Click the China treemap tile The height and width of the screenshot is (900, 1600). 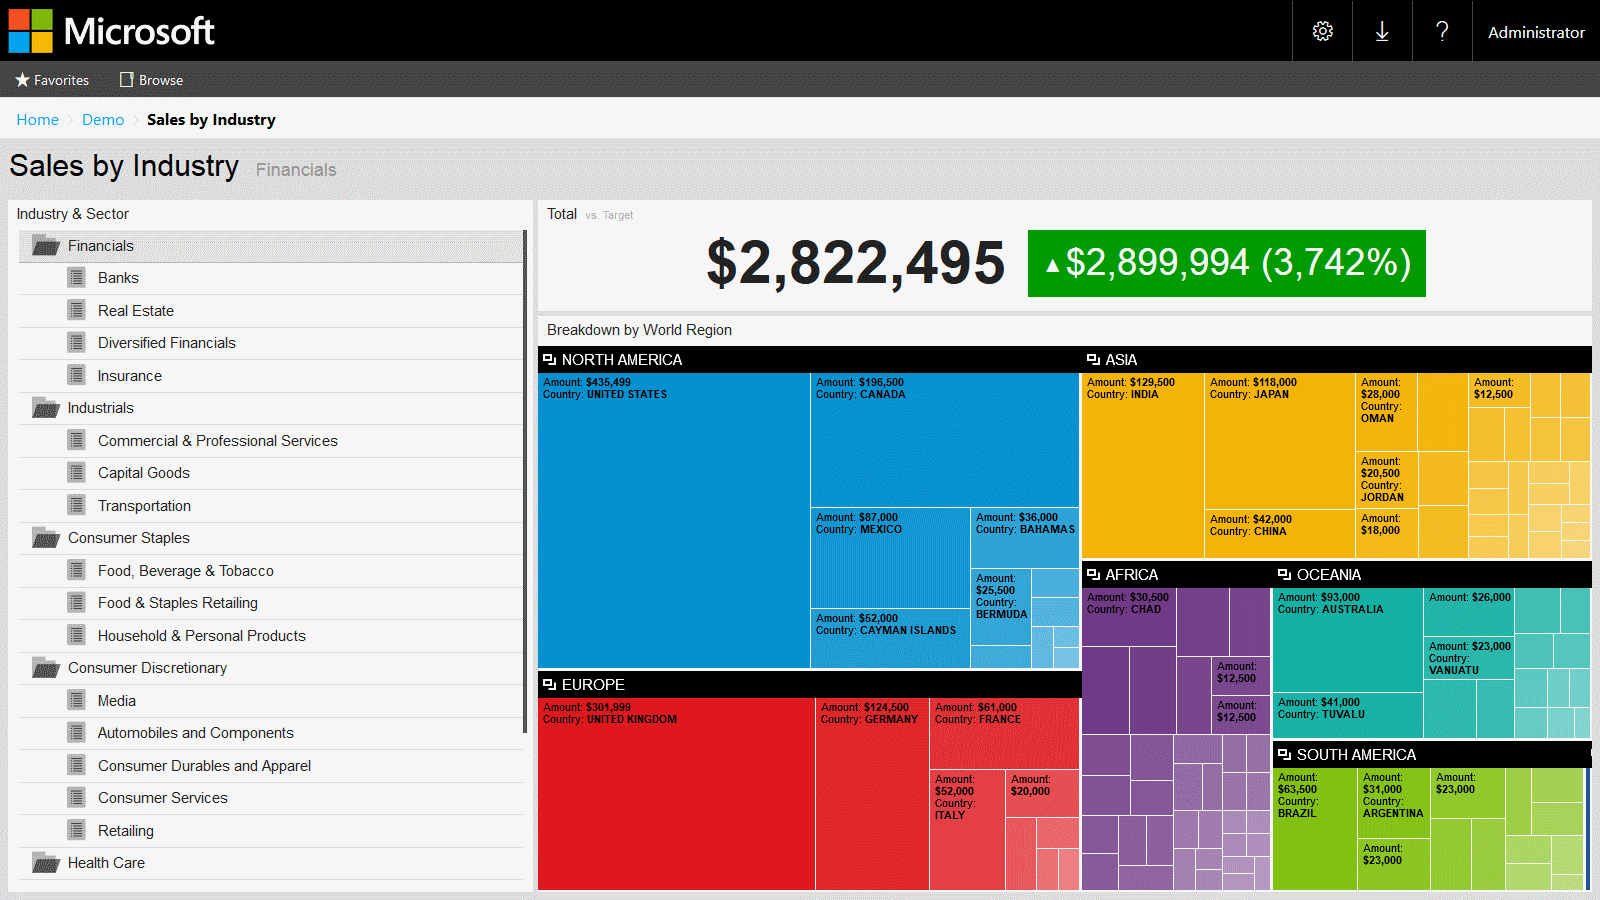(x=1280, y=533)
